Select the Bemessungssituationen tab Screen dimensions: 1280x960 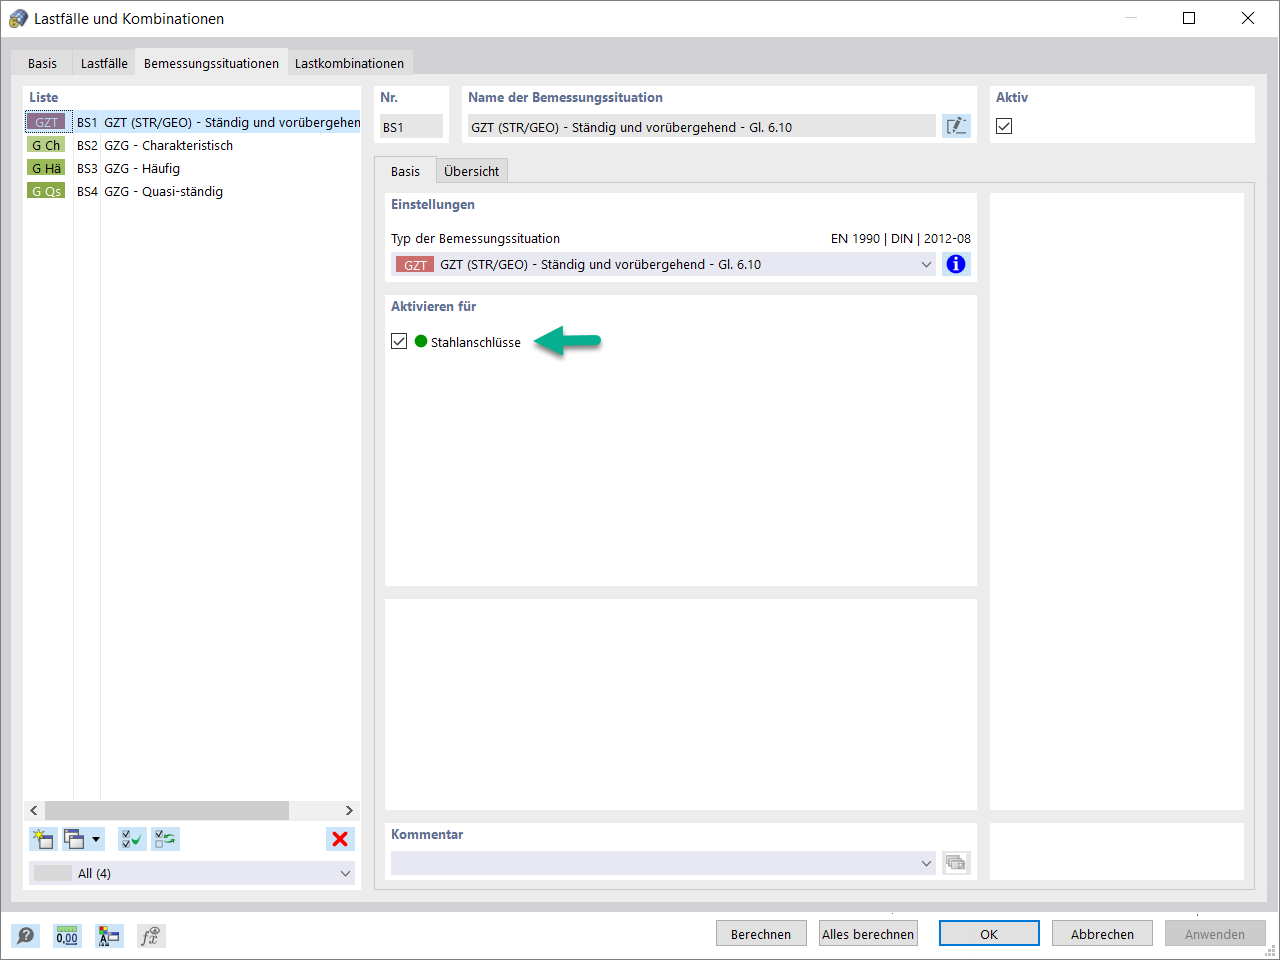(x=211, y=63)
